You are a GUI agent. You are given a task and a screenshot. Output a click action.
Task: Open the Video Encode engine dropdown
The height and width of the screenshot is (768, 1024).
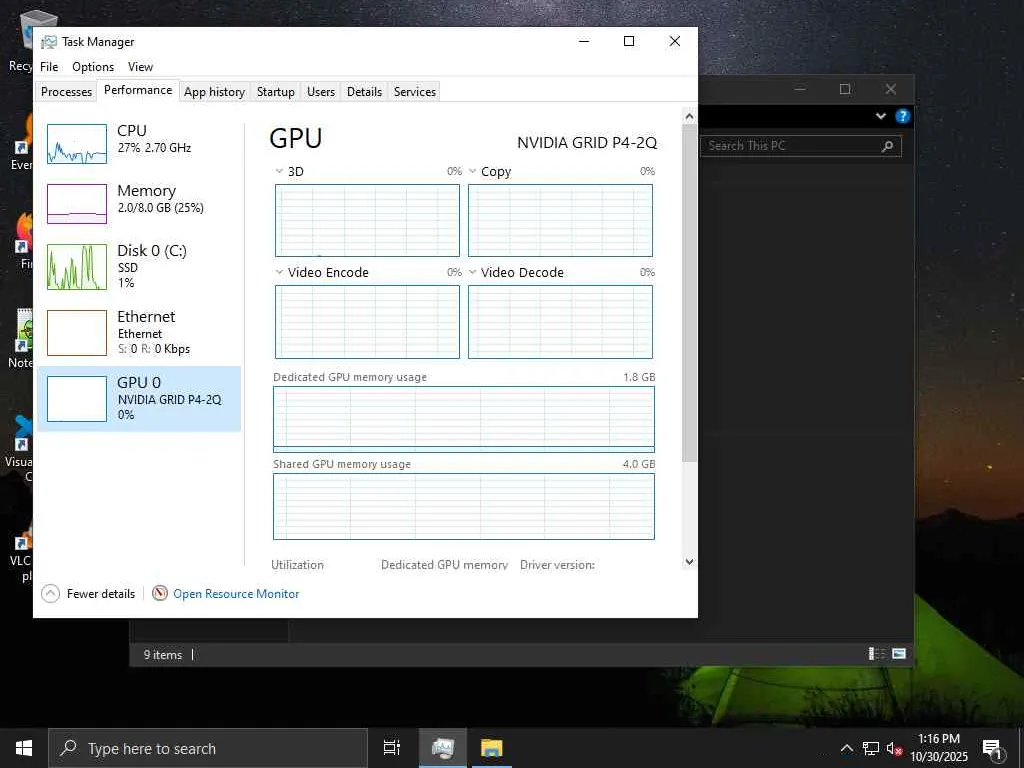tap(280, 272)
